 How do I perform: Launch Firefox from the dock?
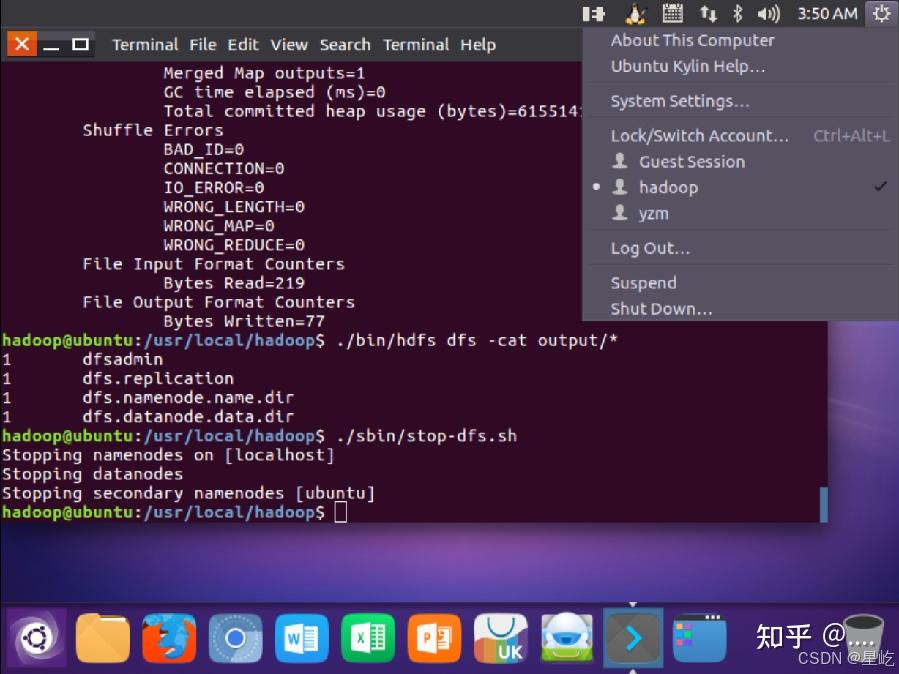(x=168, y=637)
